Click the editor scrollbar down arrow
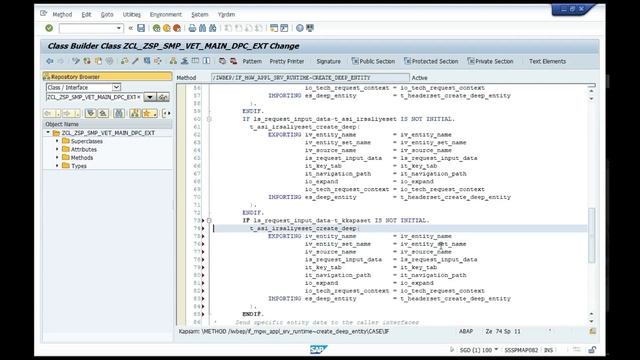The height and width of the screenshot is (360, 640). (591, 321)
